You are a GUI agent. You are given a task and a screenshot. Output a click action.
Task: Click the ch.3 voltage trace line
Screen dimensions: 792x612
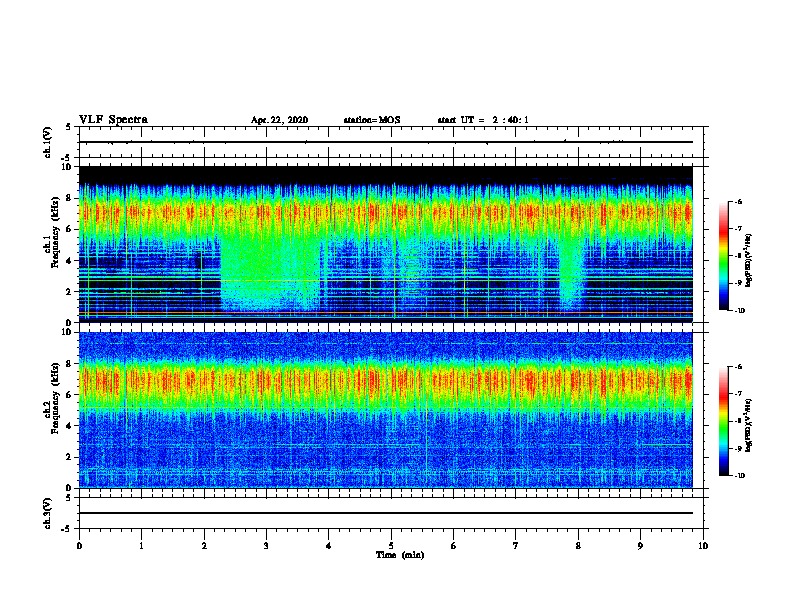click(386, 513)
